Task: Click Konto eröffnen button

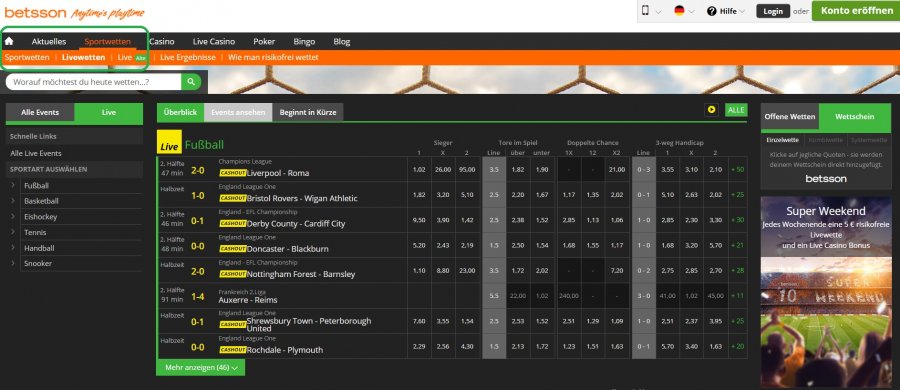Action: (856, 10)
